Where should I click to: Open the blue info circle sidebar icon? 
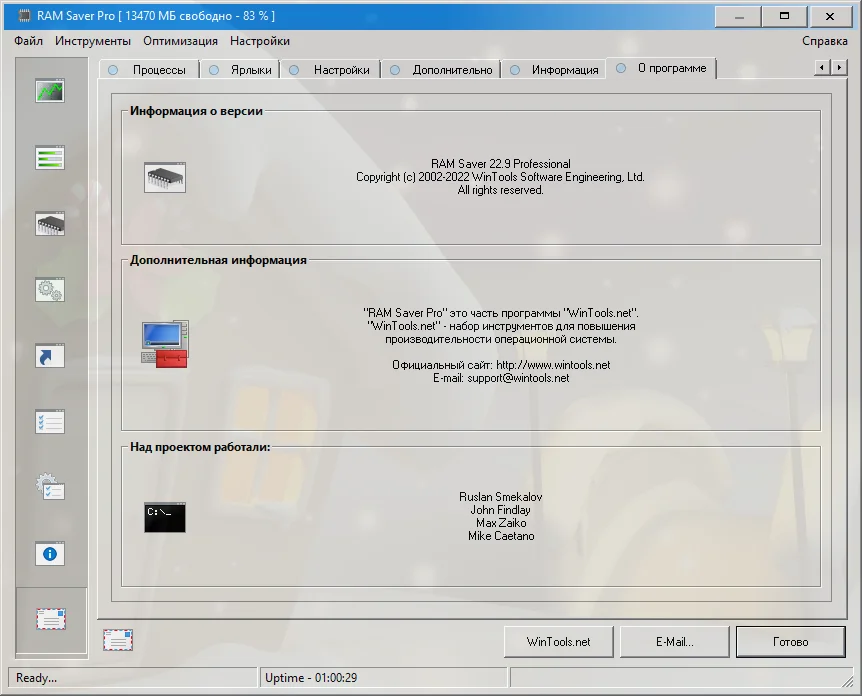pos(50,554)
